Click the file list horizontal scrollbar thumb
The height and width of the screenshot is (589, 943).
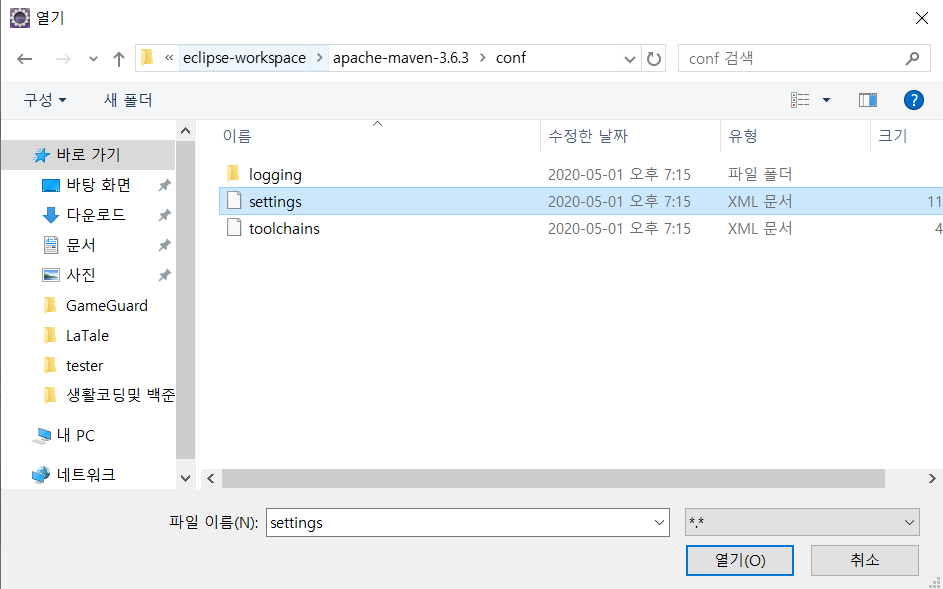553,478
